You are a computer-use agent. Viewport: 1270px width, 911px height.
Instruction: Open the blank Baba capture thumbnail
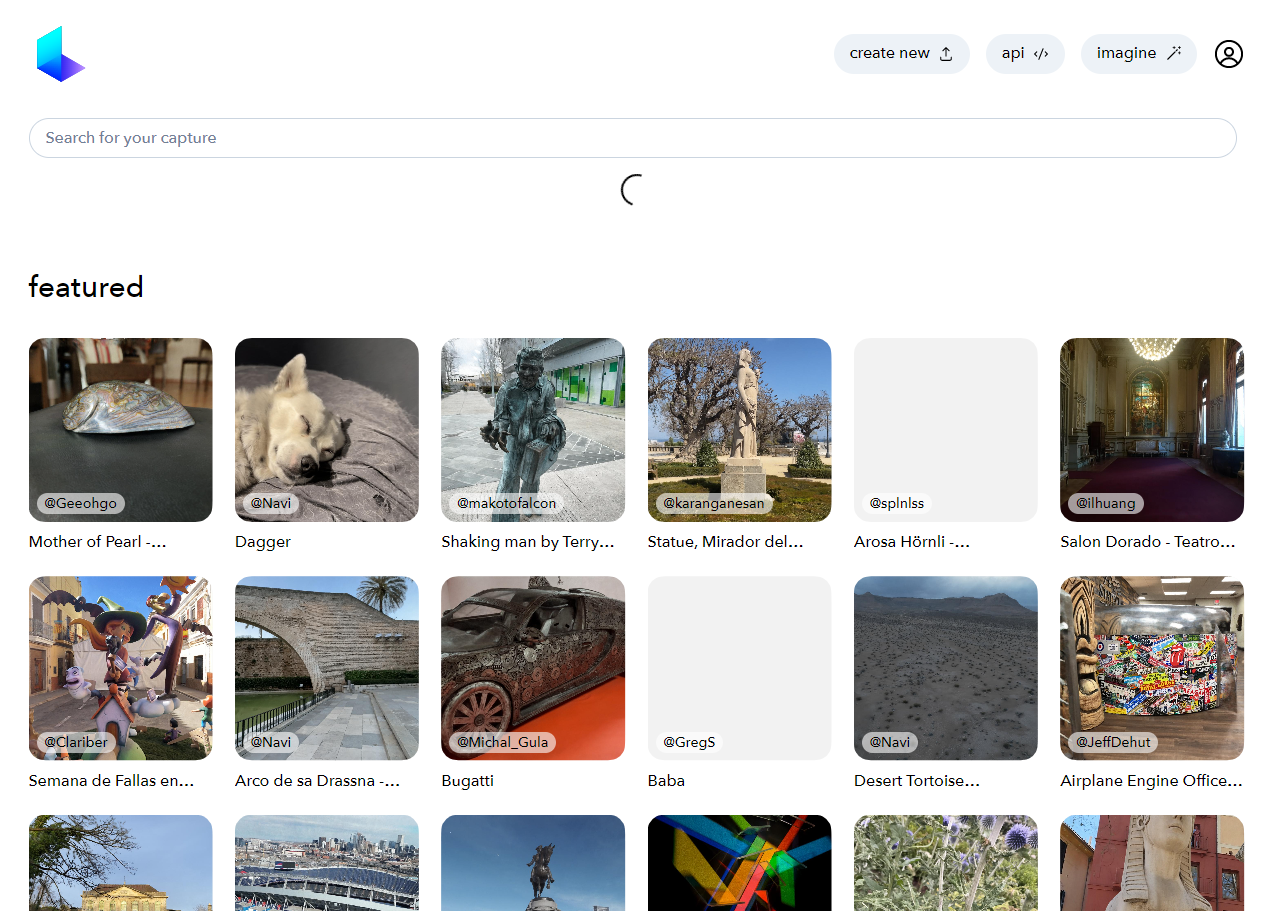coord(739,660)
